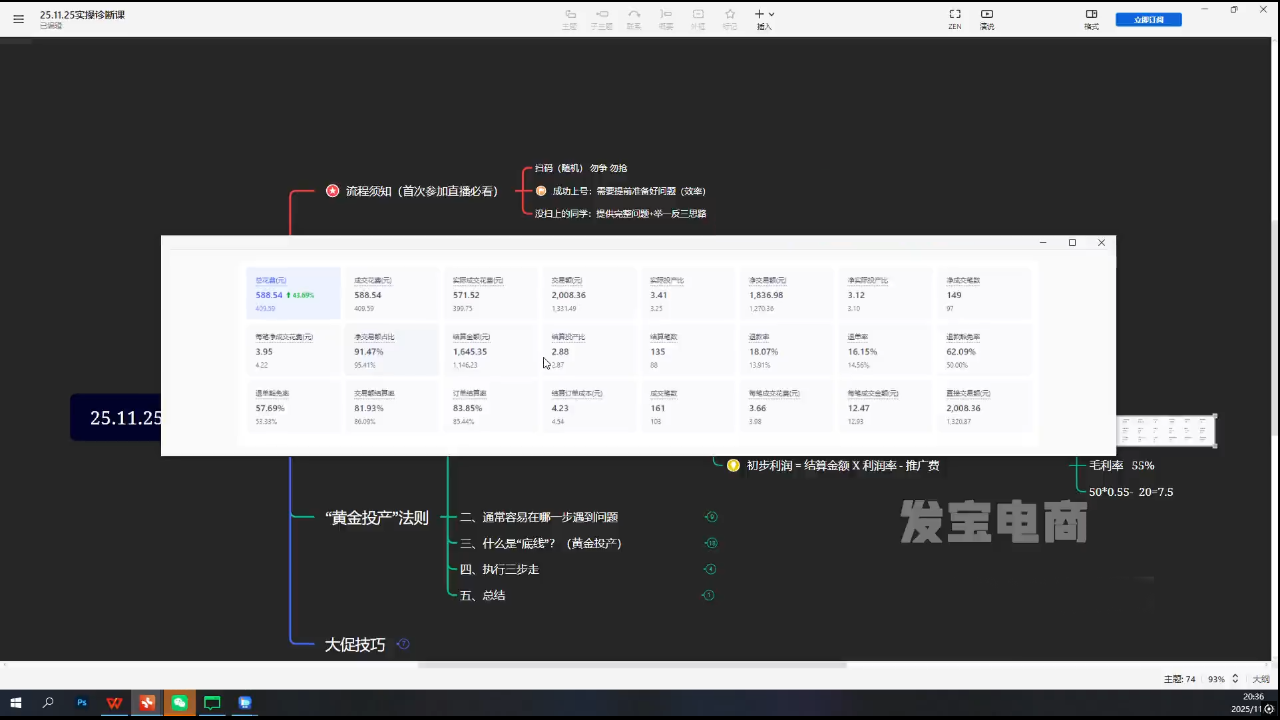
Task: Open WeChat from the taskbar
Action: pos(180,703)
